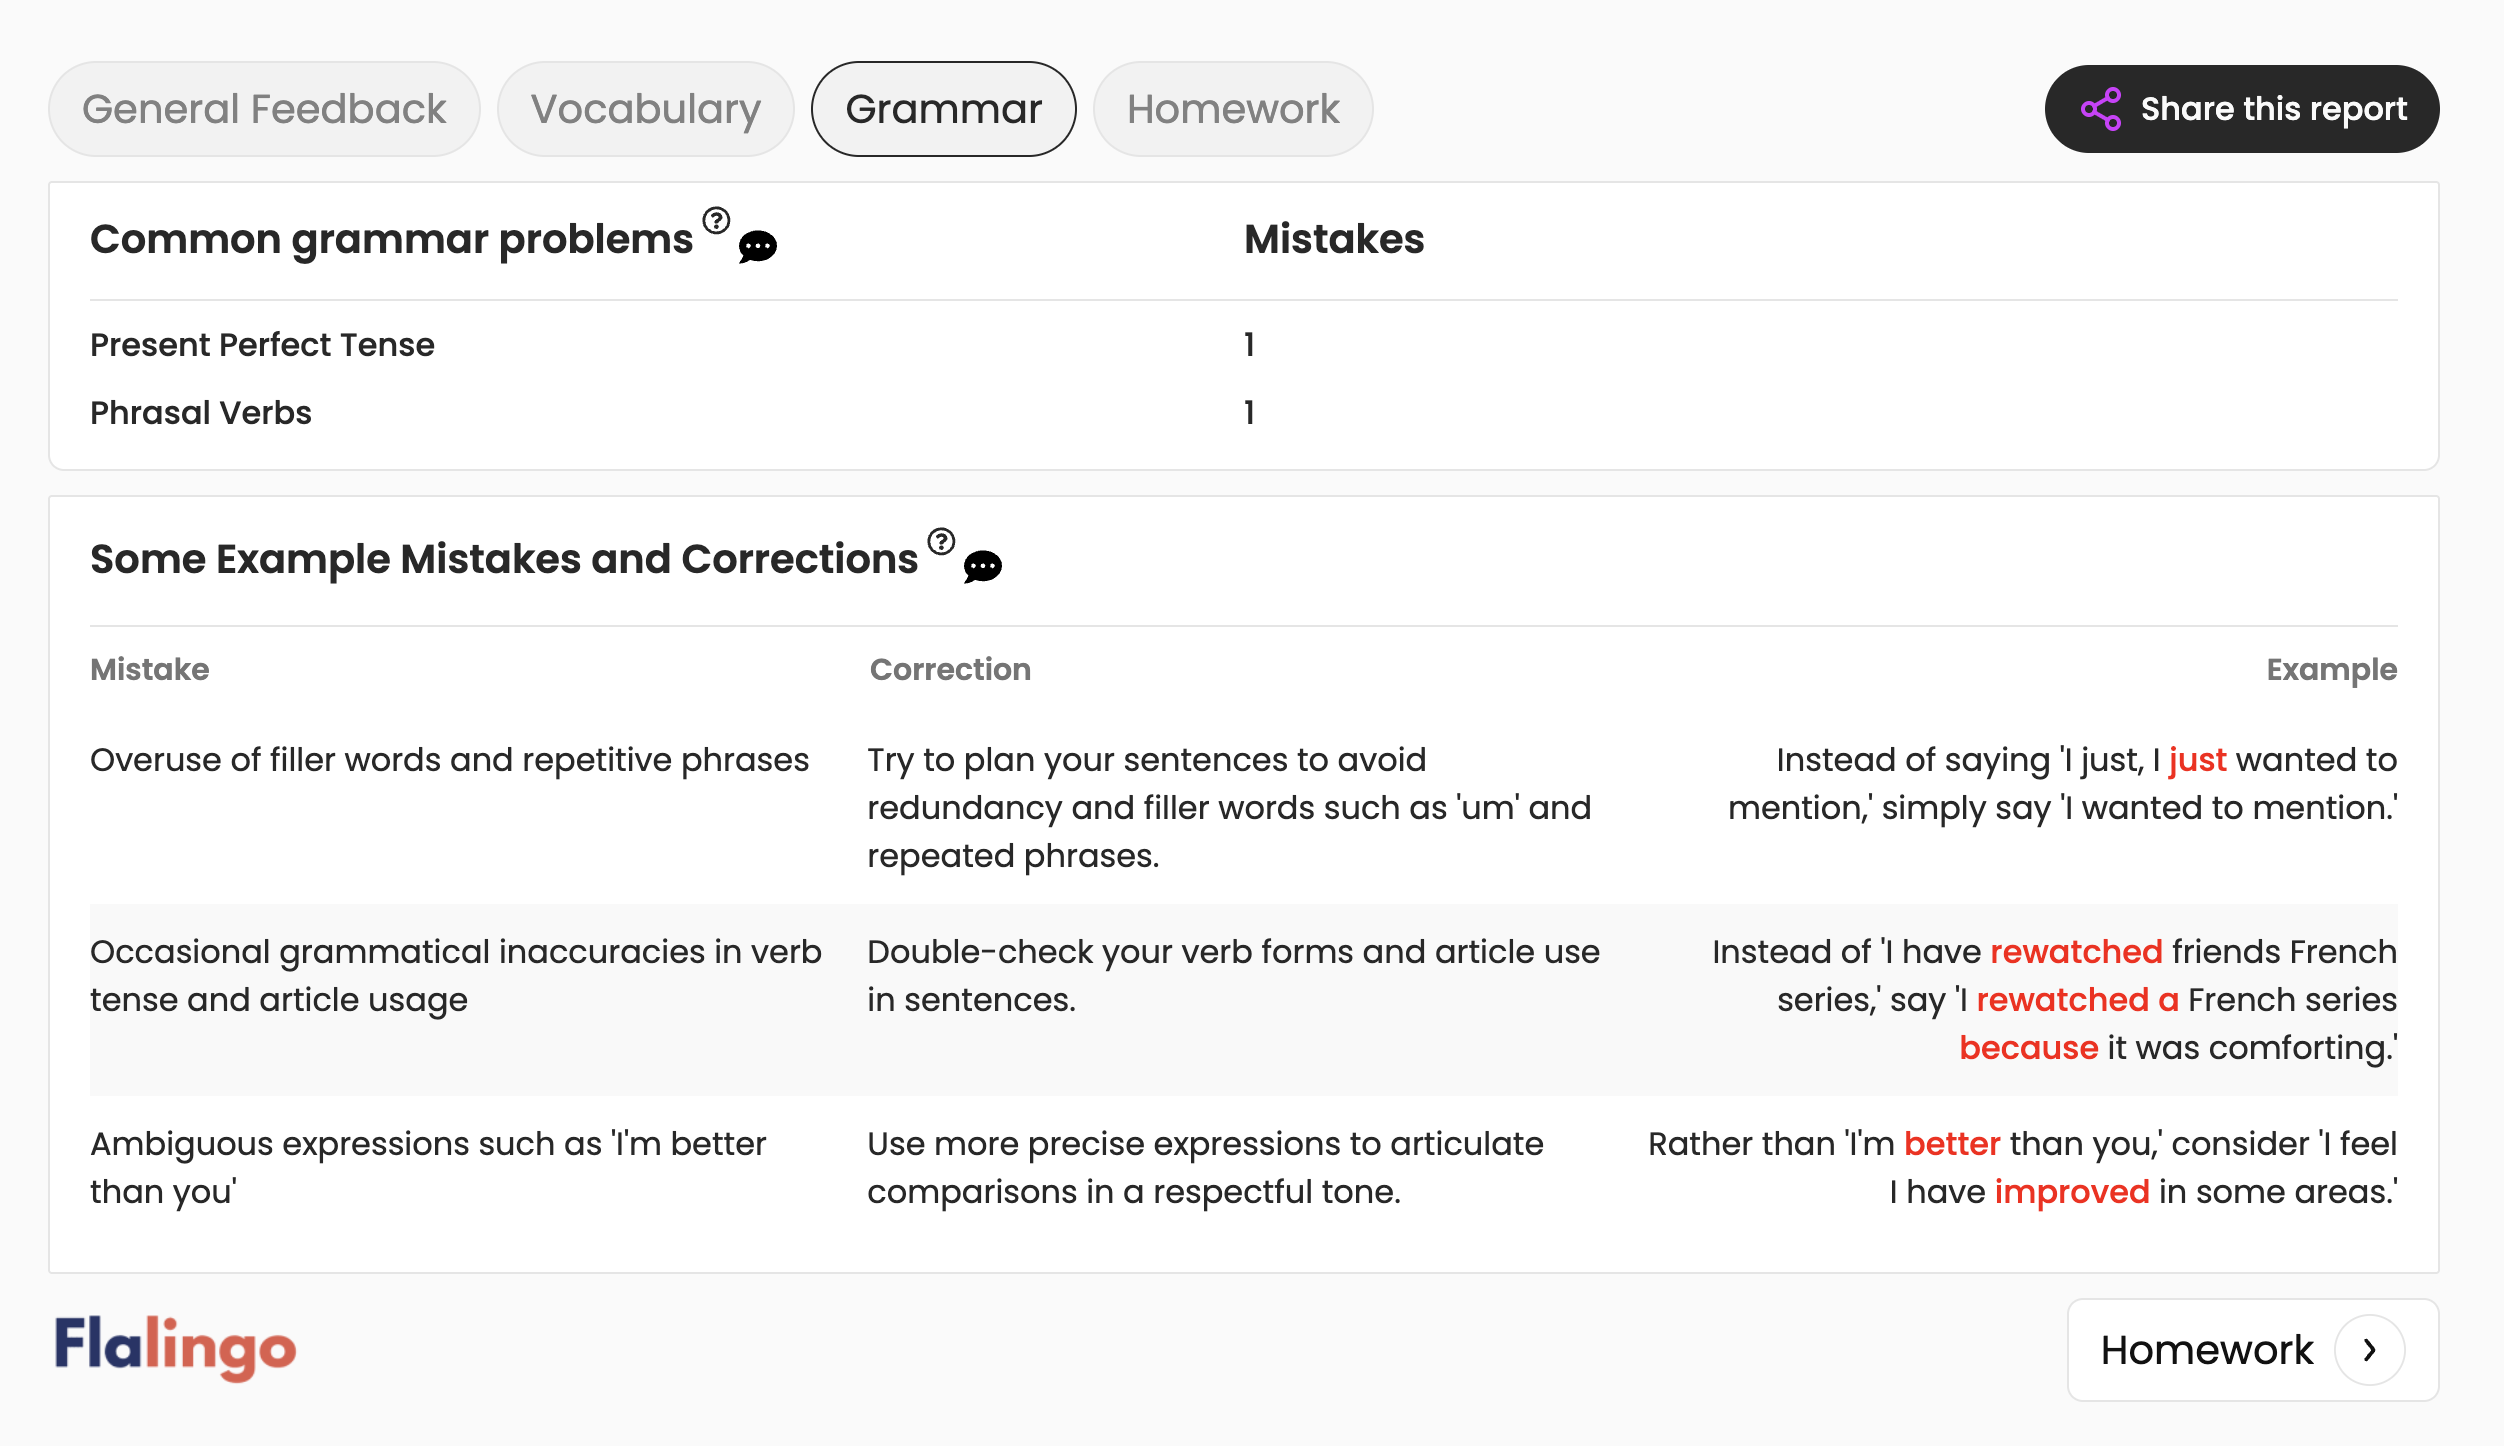Open chat bubble beside Example Mistakes and Corrections
This screenshot has height=1446, width=2504.
(983, 566)
